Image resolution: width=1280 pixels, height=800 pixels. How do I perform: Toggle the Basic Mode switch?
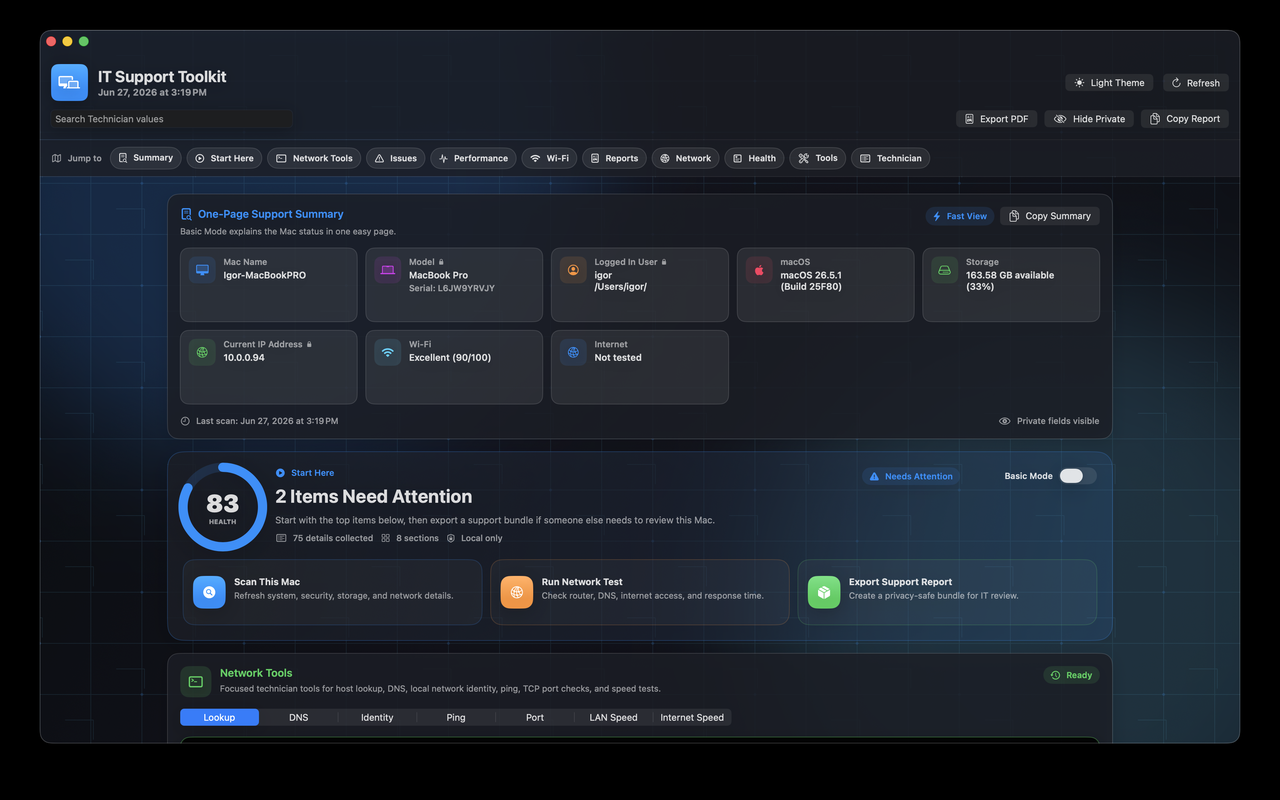(1078, 476)
